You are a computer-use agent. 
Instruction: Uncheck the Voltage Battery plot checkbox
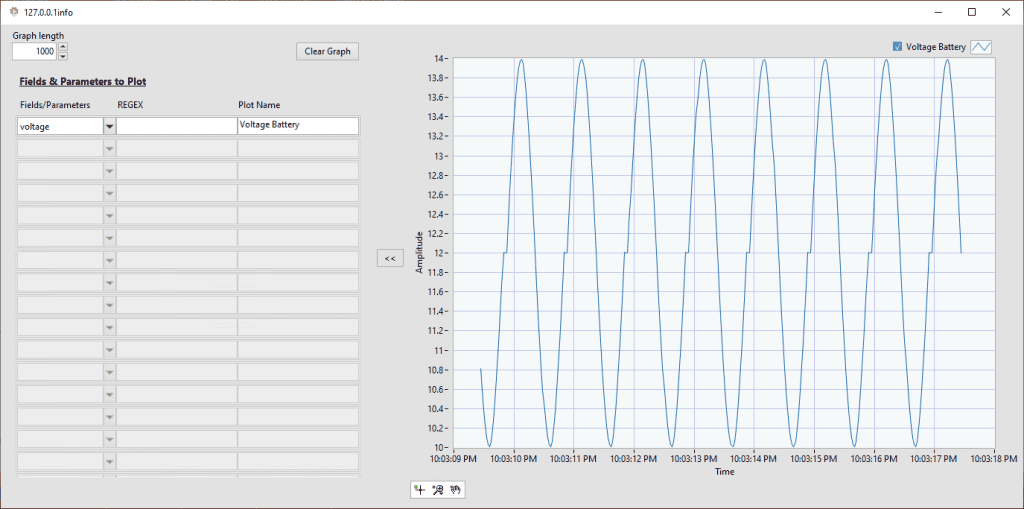[897, 47]
